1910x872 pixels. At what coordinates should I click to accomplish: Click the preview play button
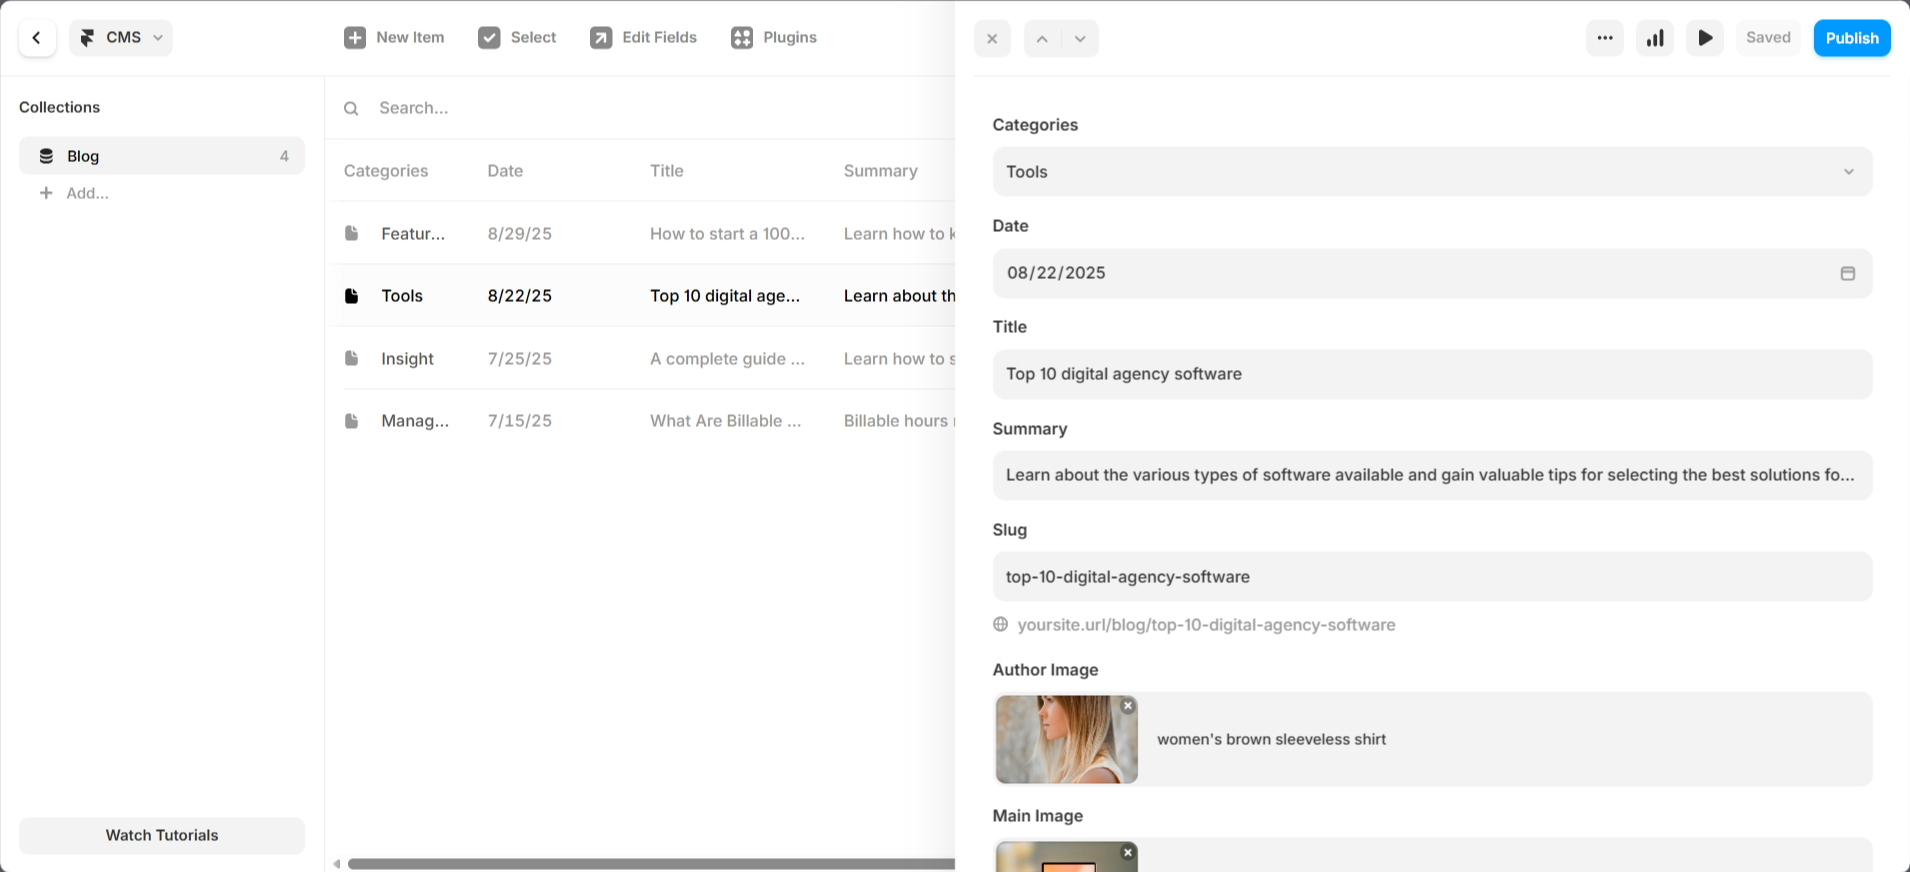1705,38
